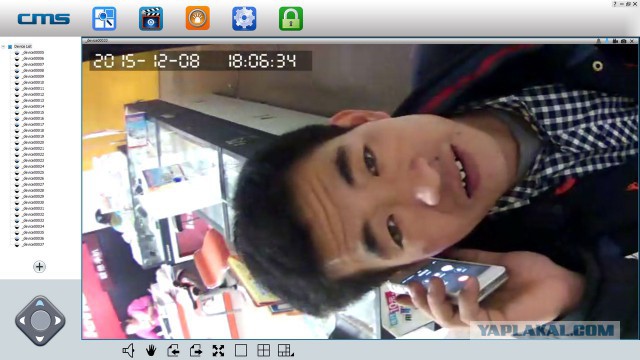Select _device00019 in the device list
The width and height of the screenshot is (640, 360).
tap(33, 136)
